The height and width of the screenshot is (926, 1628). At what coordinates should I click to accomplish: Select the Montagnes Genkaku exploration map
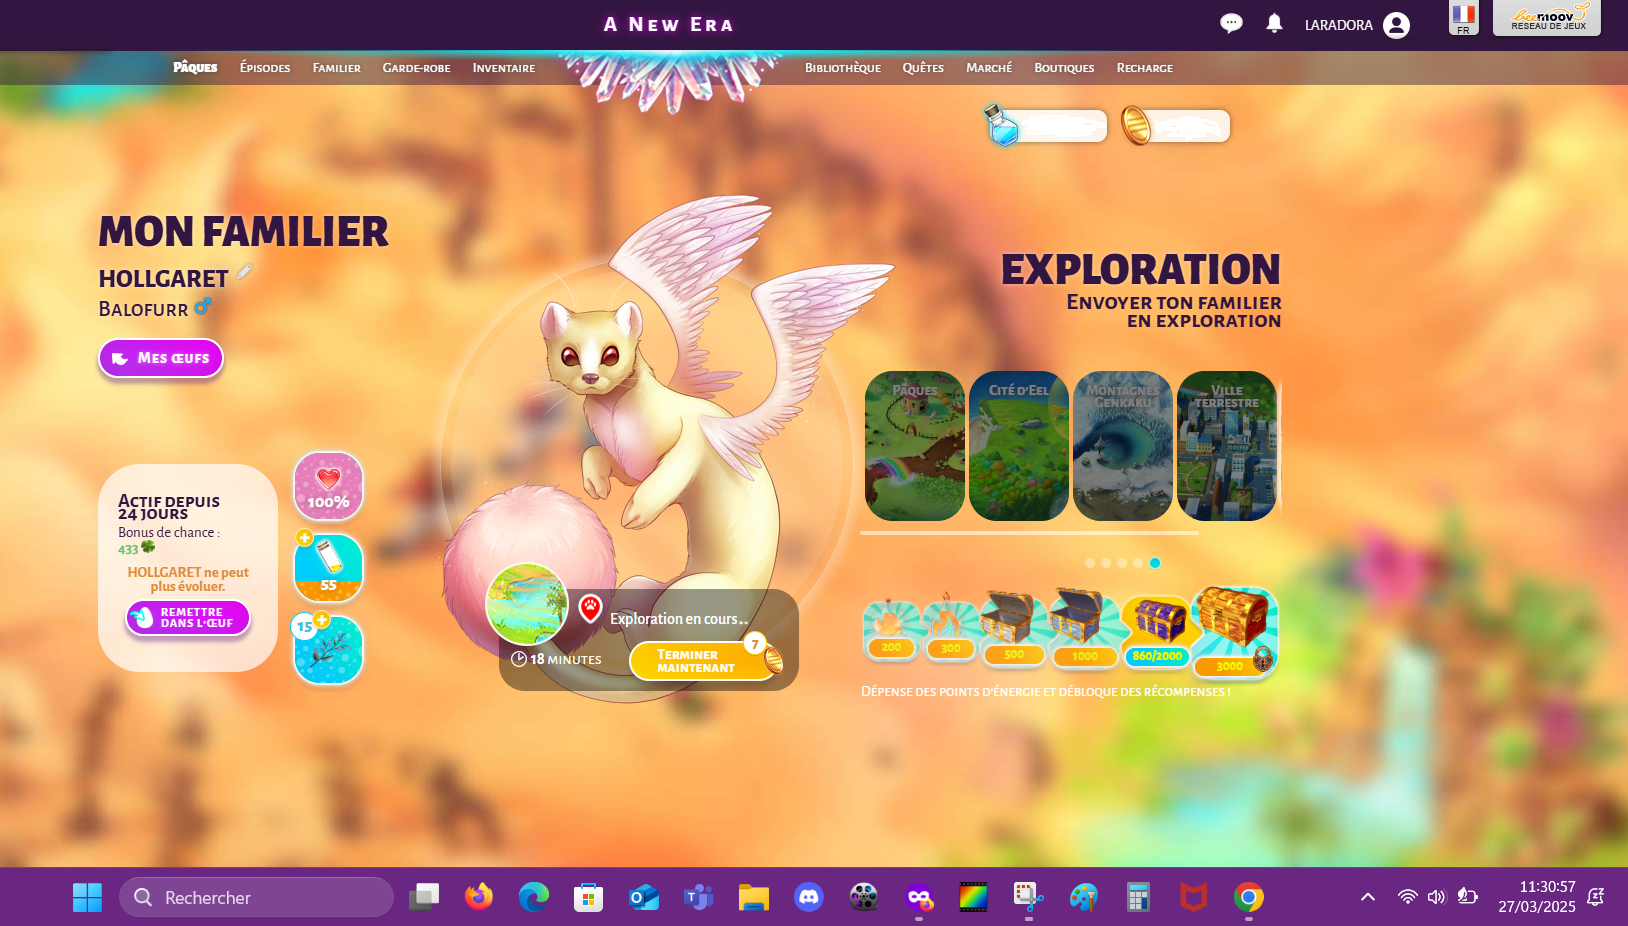[x=1123, y=446]
